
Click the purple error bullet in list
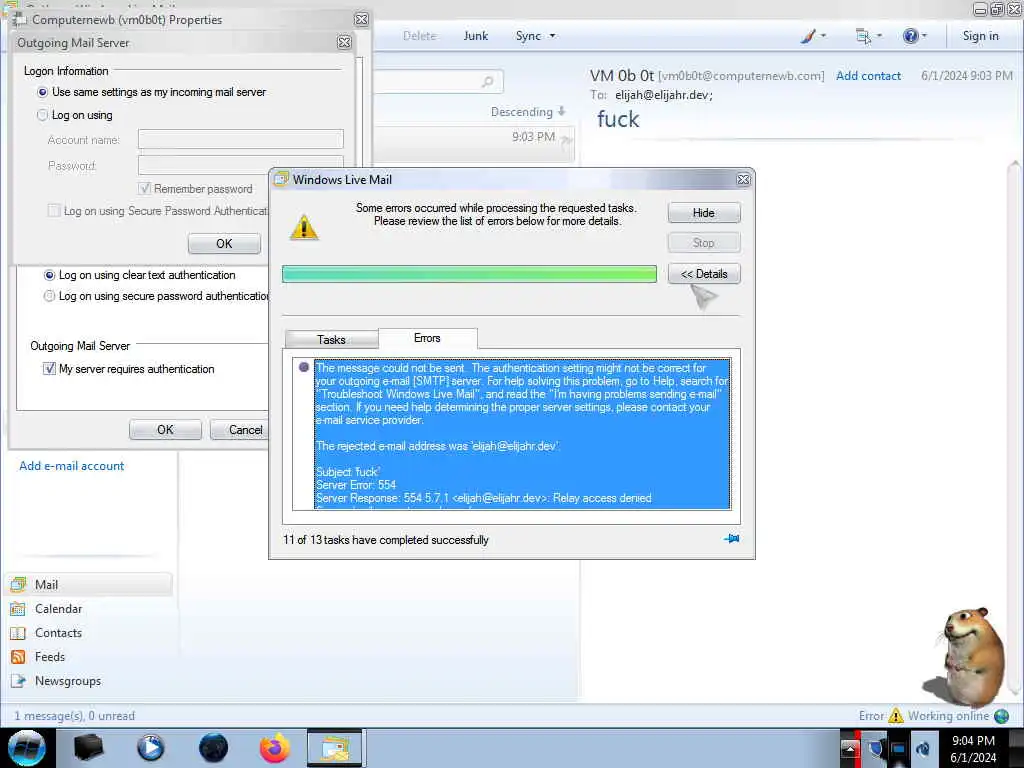[x=304, y=367]
